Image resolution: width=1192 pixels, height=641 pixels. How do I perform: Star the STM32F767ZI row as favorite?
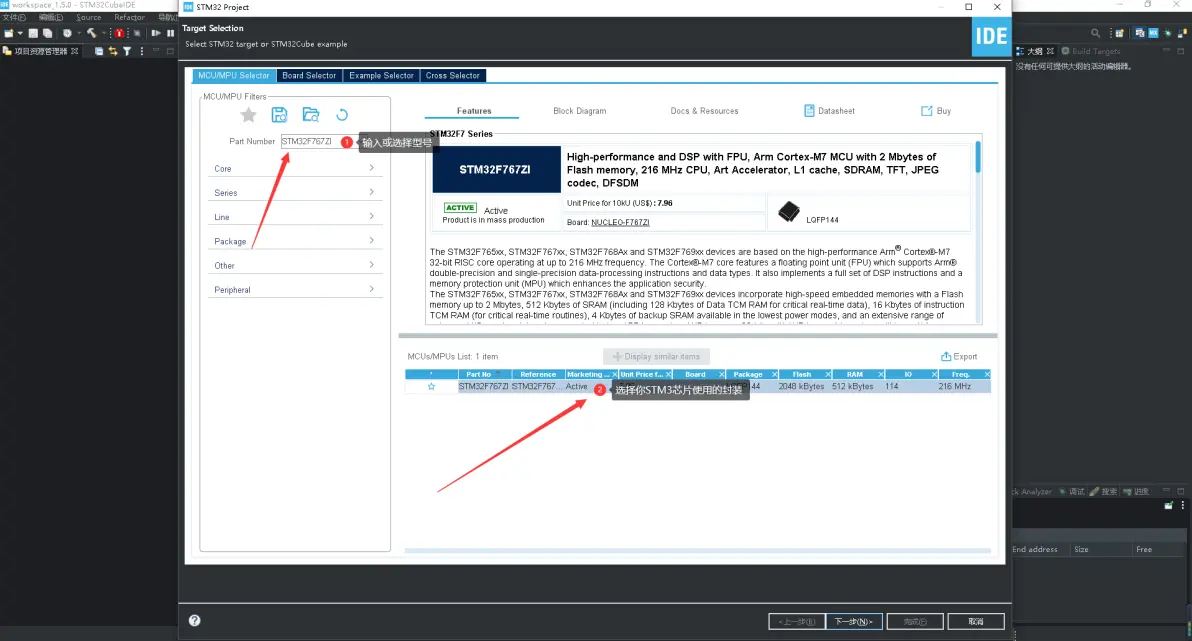431,386
